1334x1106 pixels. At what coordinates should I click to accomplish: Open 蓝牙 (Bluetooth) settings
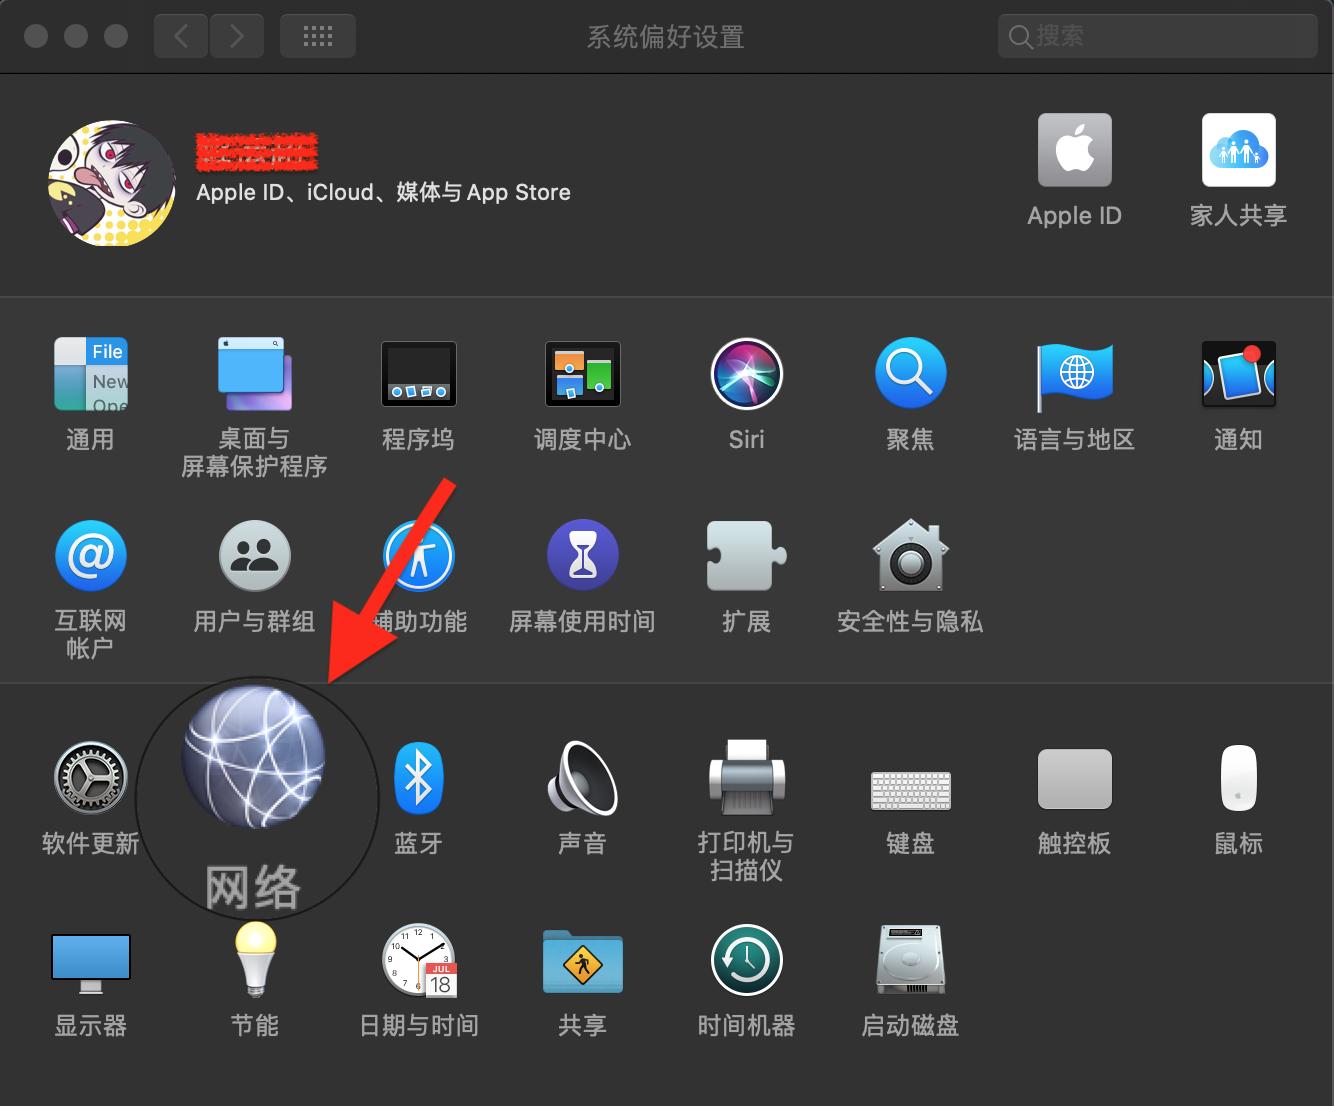(x=418, y=780)
